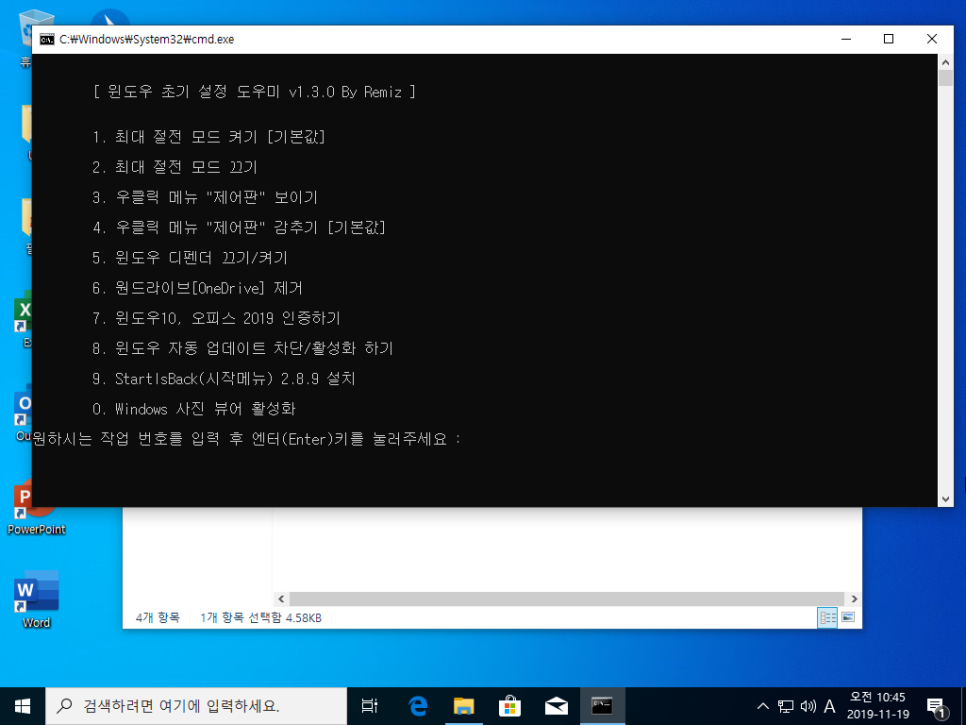Select the Recycle Bin desktop icon

(25, 37)
